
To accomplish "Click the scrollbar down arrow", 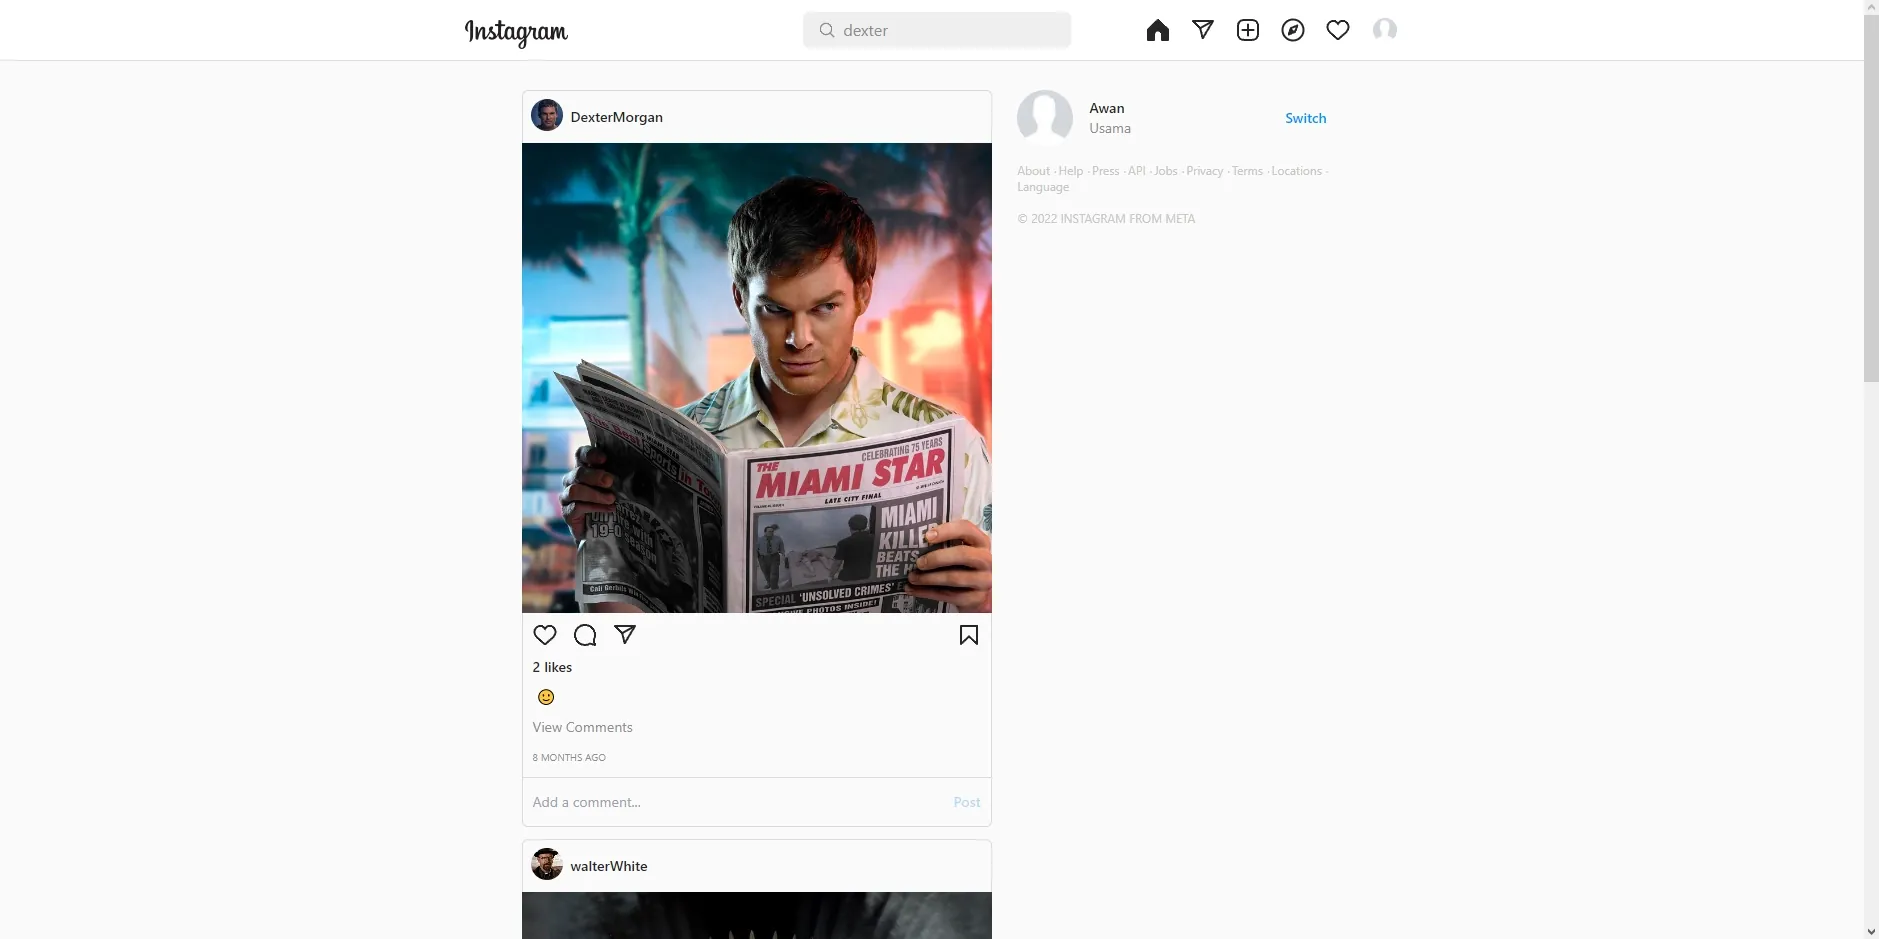I will (1871, 931).
